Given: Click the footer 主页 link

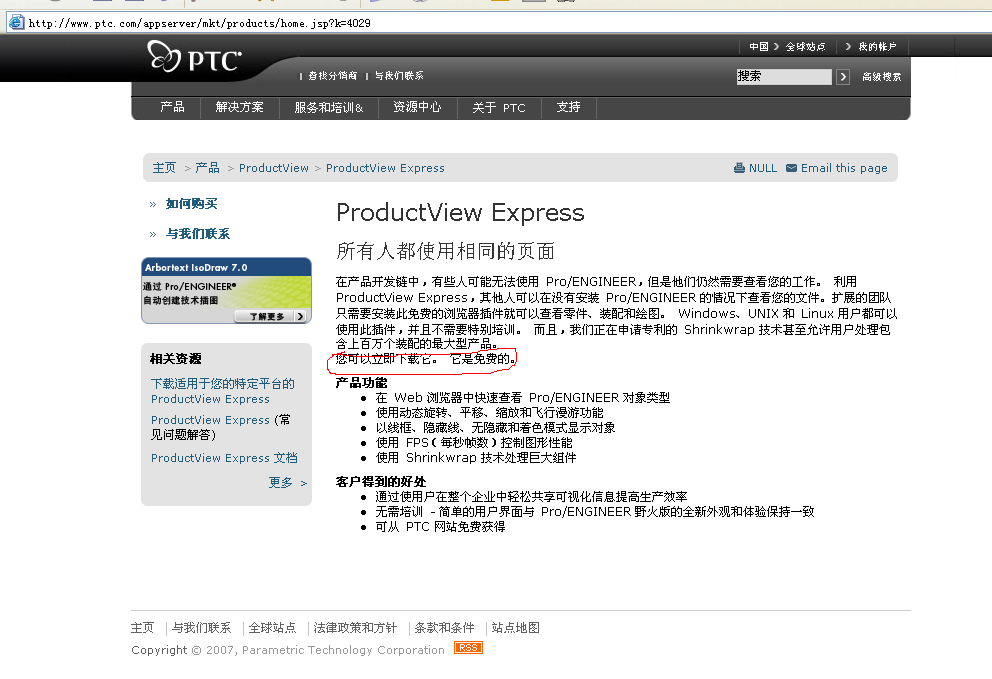Looking at the screenshot, I should [x=142, y=628].
